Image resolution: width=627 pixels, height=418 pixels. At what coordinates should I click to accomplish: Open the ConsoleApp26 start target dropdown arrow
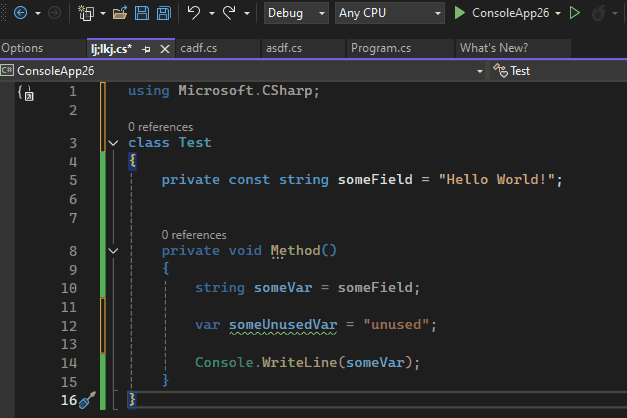pyautogui.click(x=558, y=13)
